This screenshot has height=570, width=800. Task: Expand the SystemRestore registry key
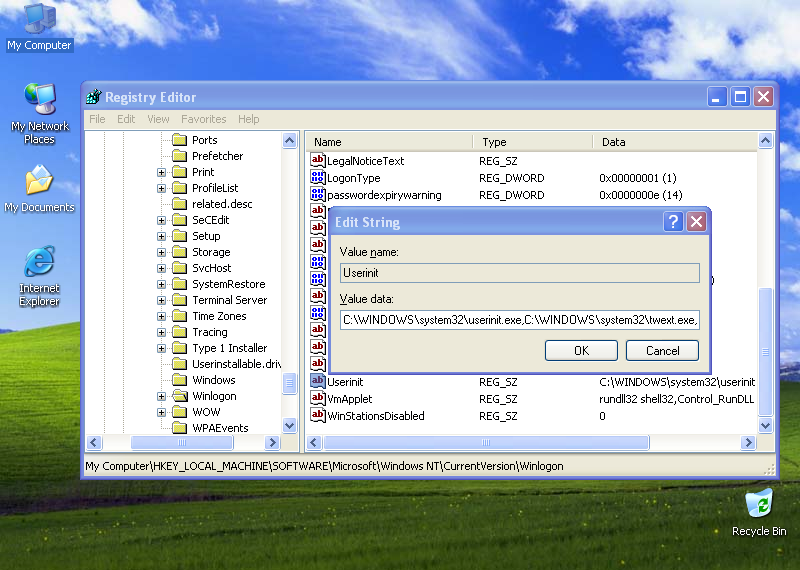(161, 284)
